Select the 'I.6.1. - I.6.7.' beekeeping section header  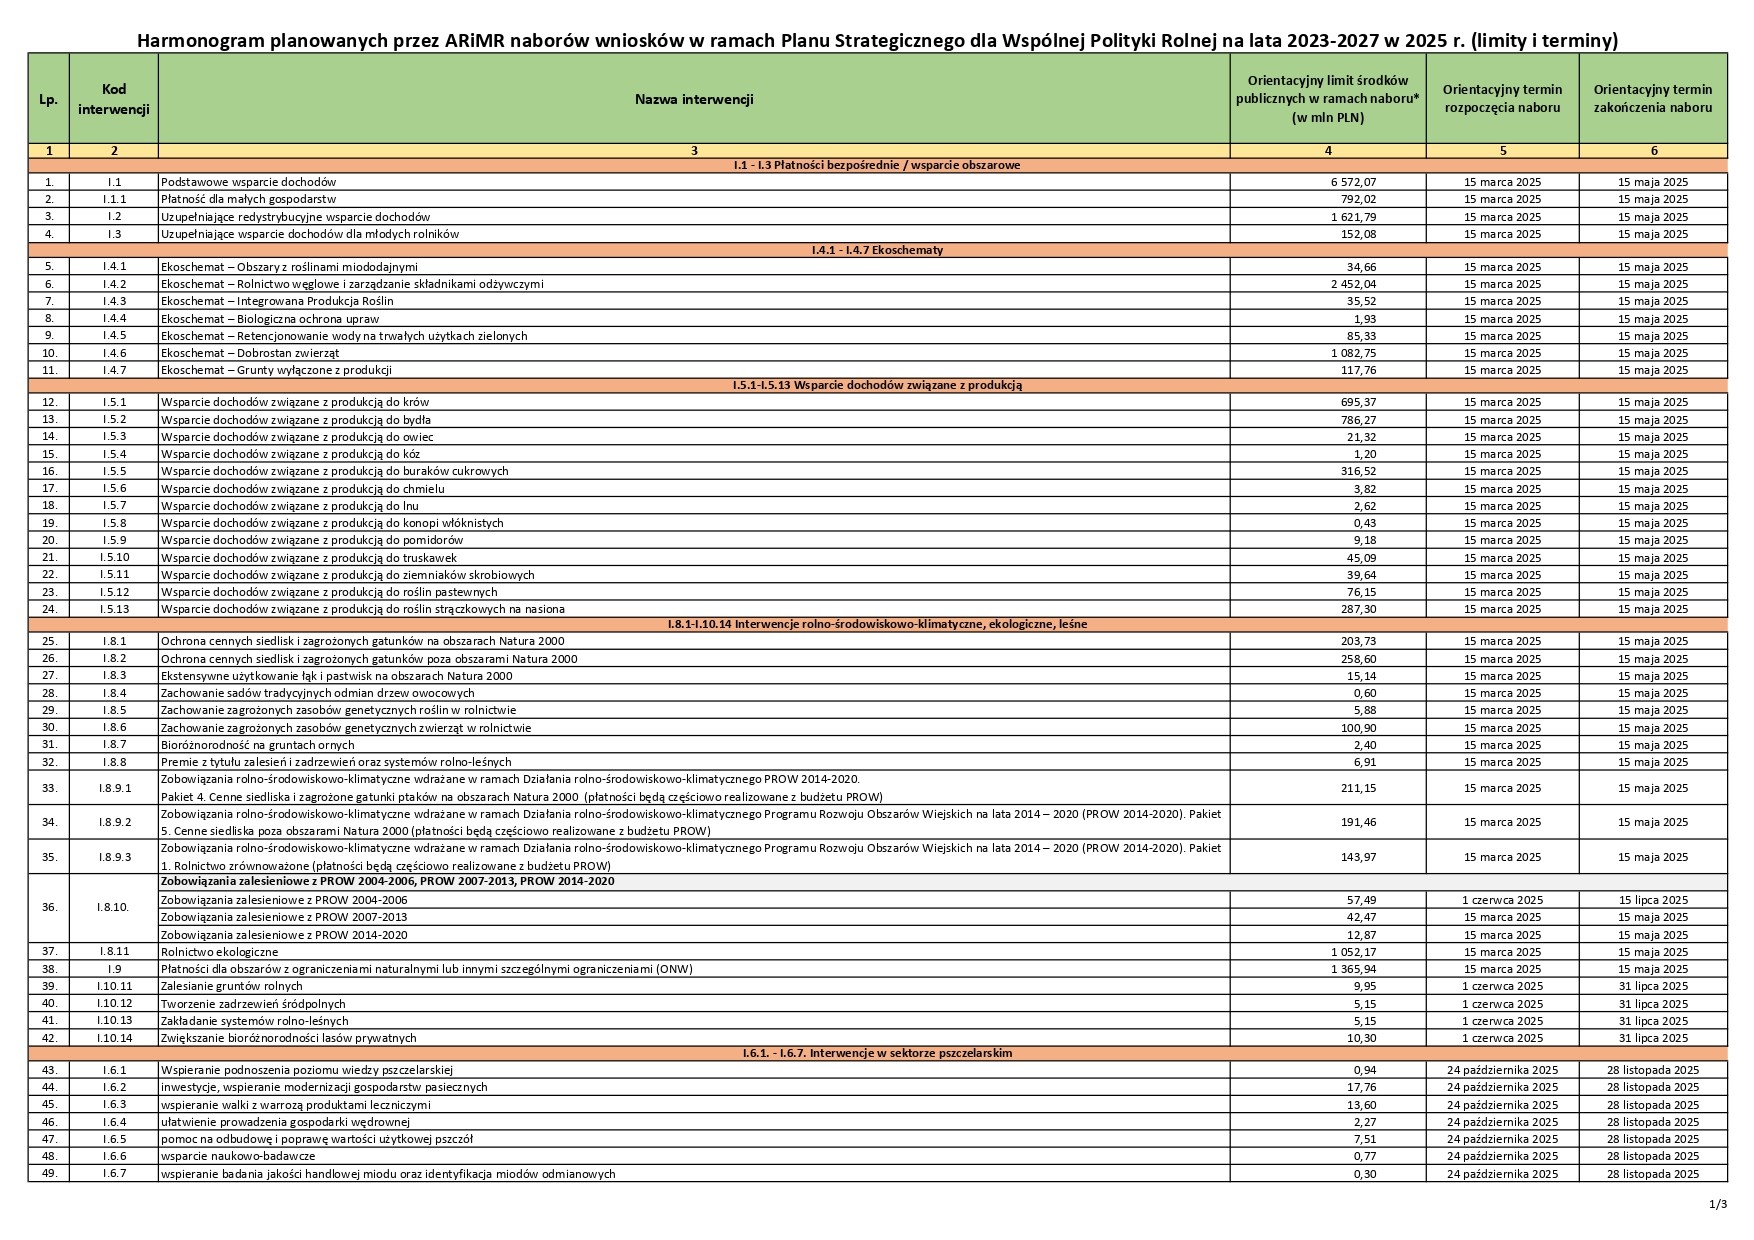[x=877, y=1053]
